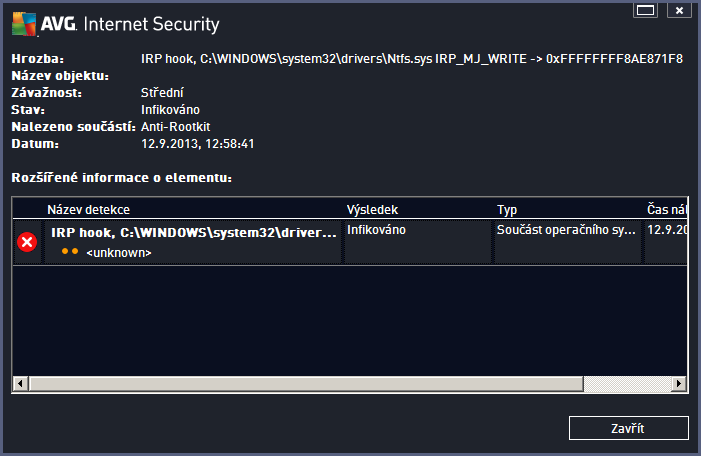Click the Součást operačního sy... type cell

pyautogui.click(x=566, y=230)
